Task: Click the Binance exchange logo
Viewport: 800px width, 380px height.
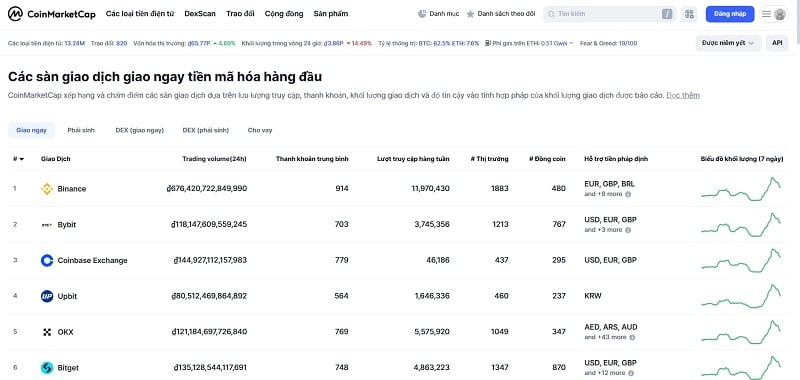Action: click(47, 189)
